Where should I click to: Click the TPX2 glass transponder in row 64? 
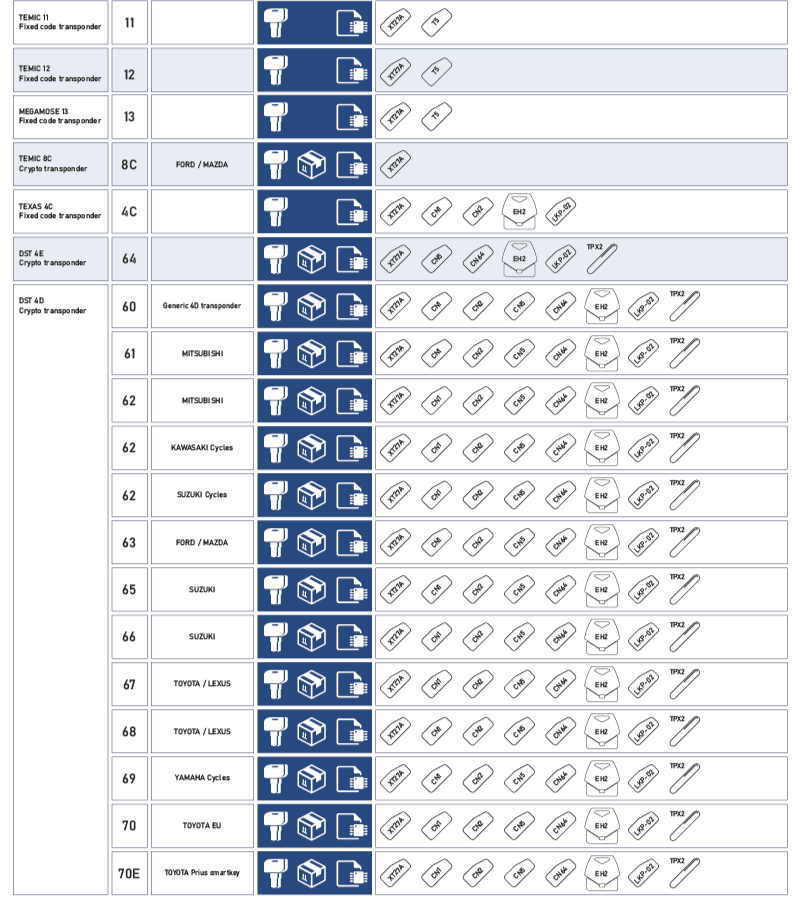pos(601,259)
